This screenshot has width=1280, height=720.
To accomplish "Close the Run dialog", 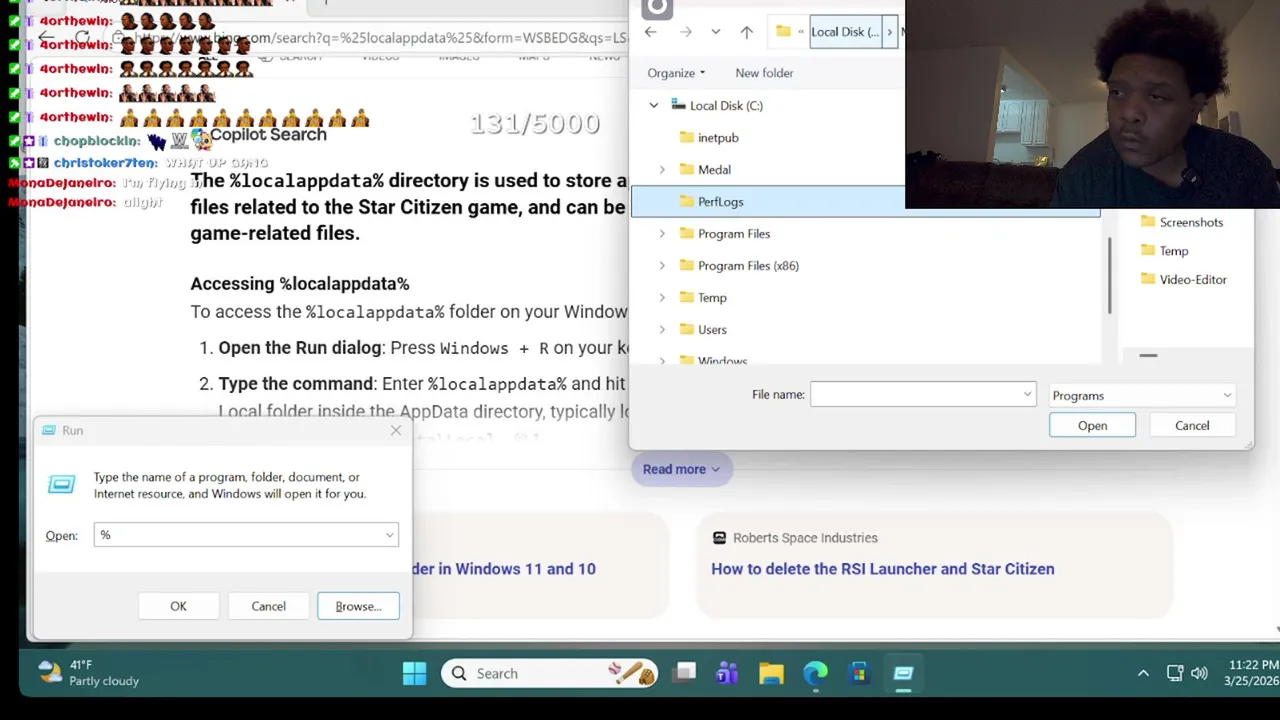I will [x=396, y=430].
